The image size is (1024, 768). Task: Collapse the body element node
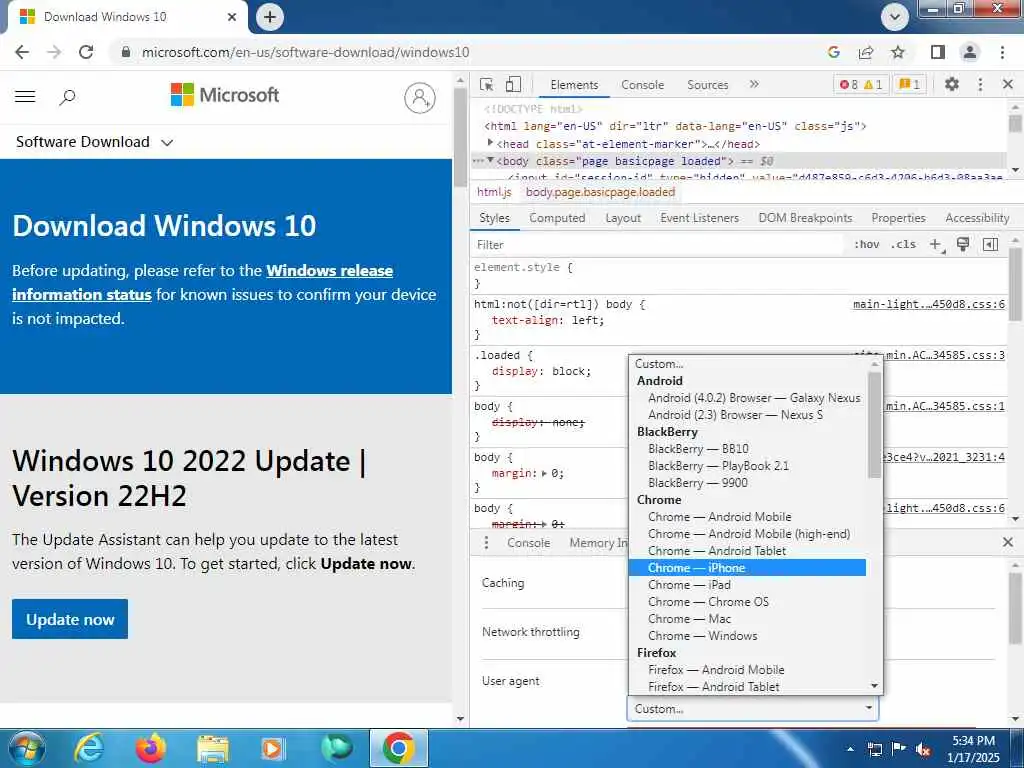coord(490,161)
